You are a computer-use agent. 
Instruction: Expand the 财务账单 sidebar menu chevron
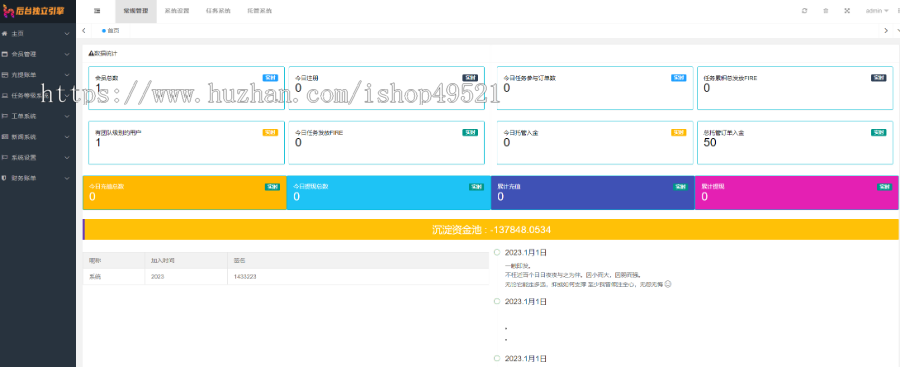click(x=67, y=179)
